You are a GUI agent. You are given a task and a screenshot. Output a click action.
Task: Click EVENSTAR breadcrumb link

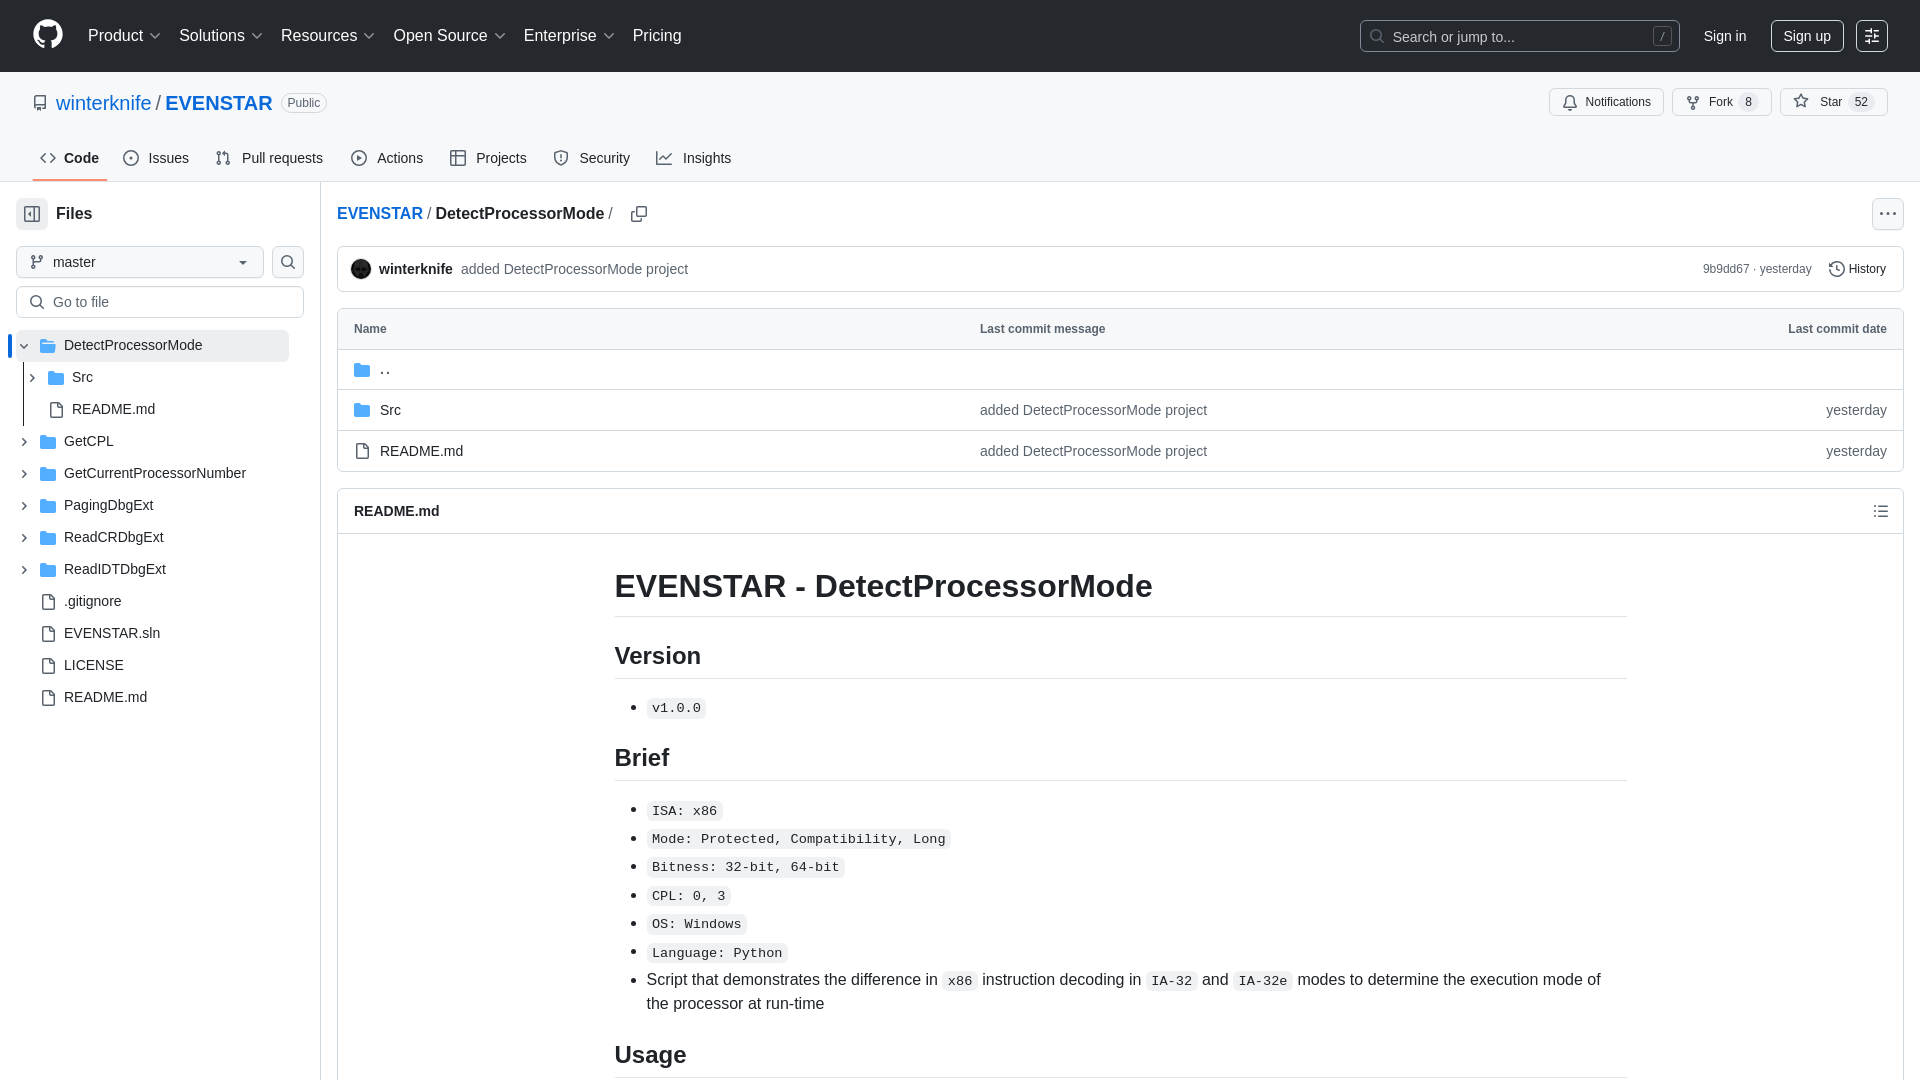(x=380, y=214)
